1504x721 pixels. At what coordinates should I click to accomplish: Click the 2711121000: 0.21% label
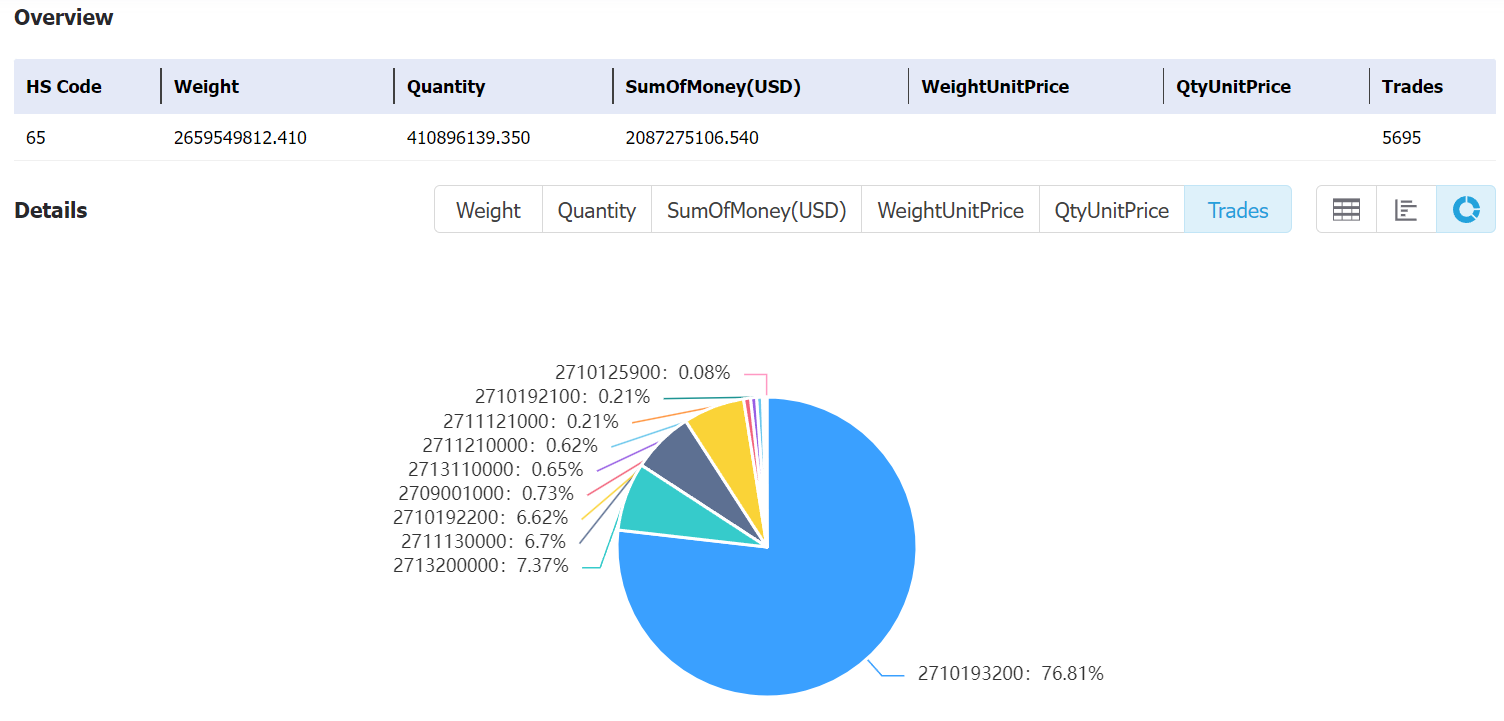tap(531, 421)
